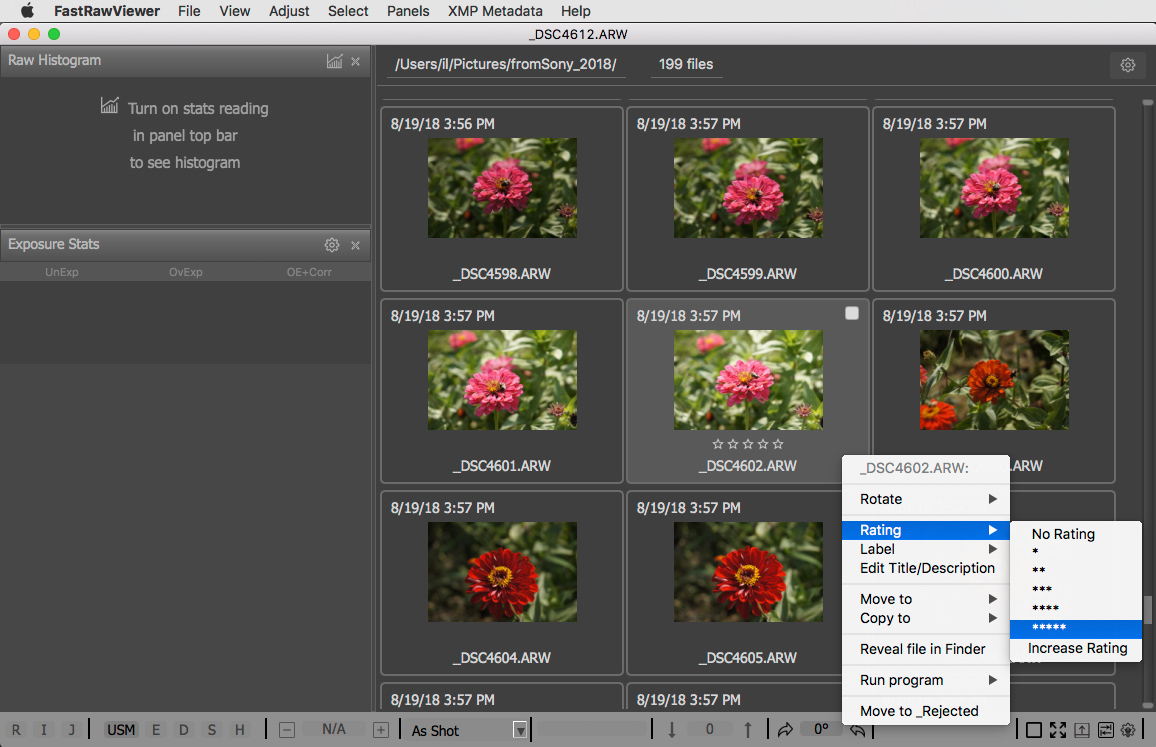Image resolution: width=1156 pixels, height=747 pixels.
Task: Click Reveal file in Finder
Action: click(922, 649)
